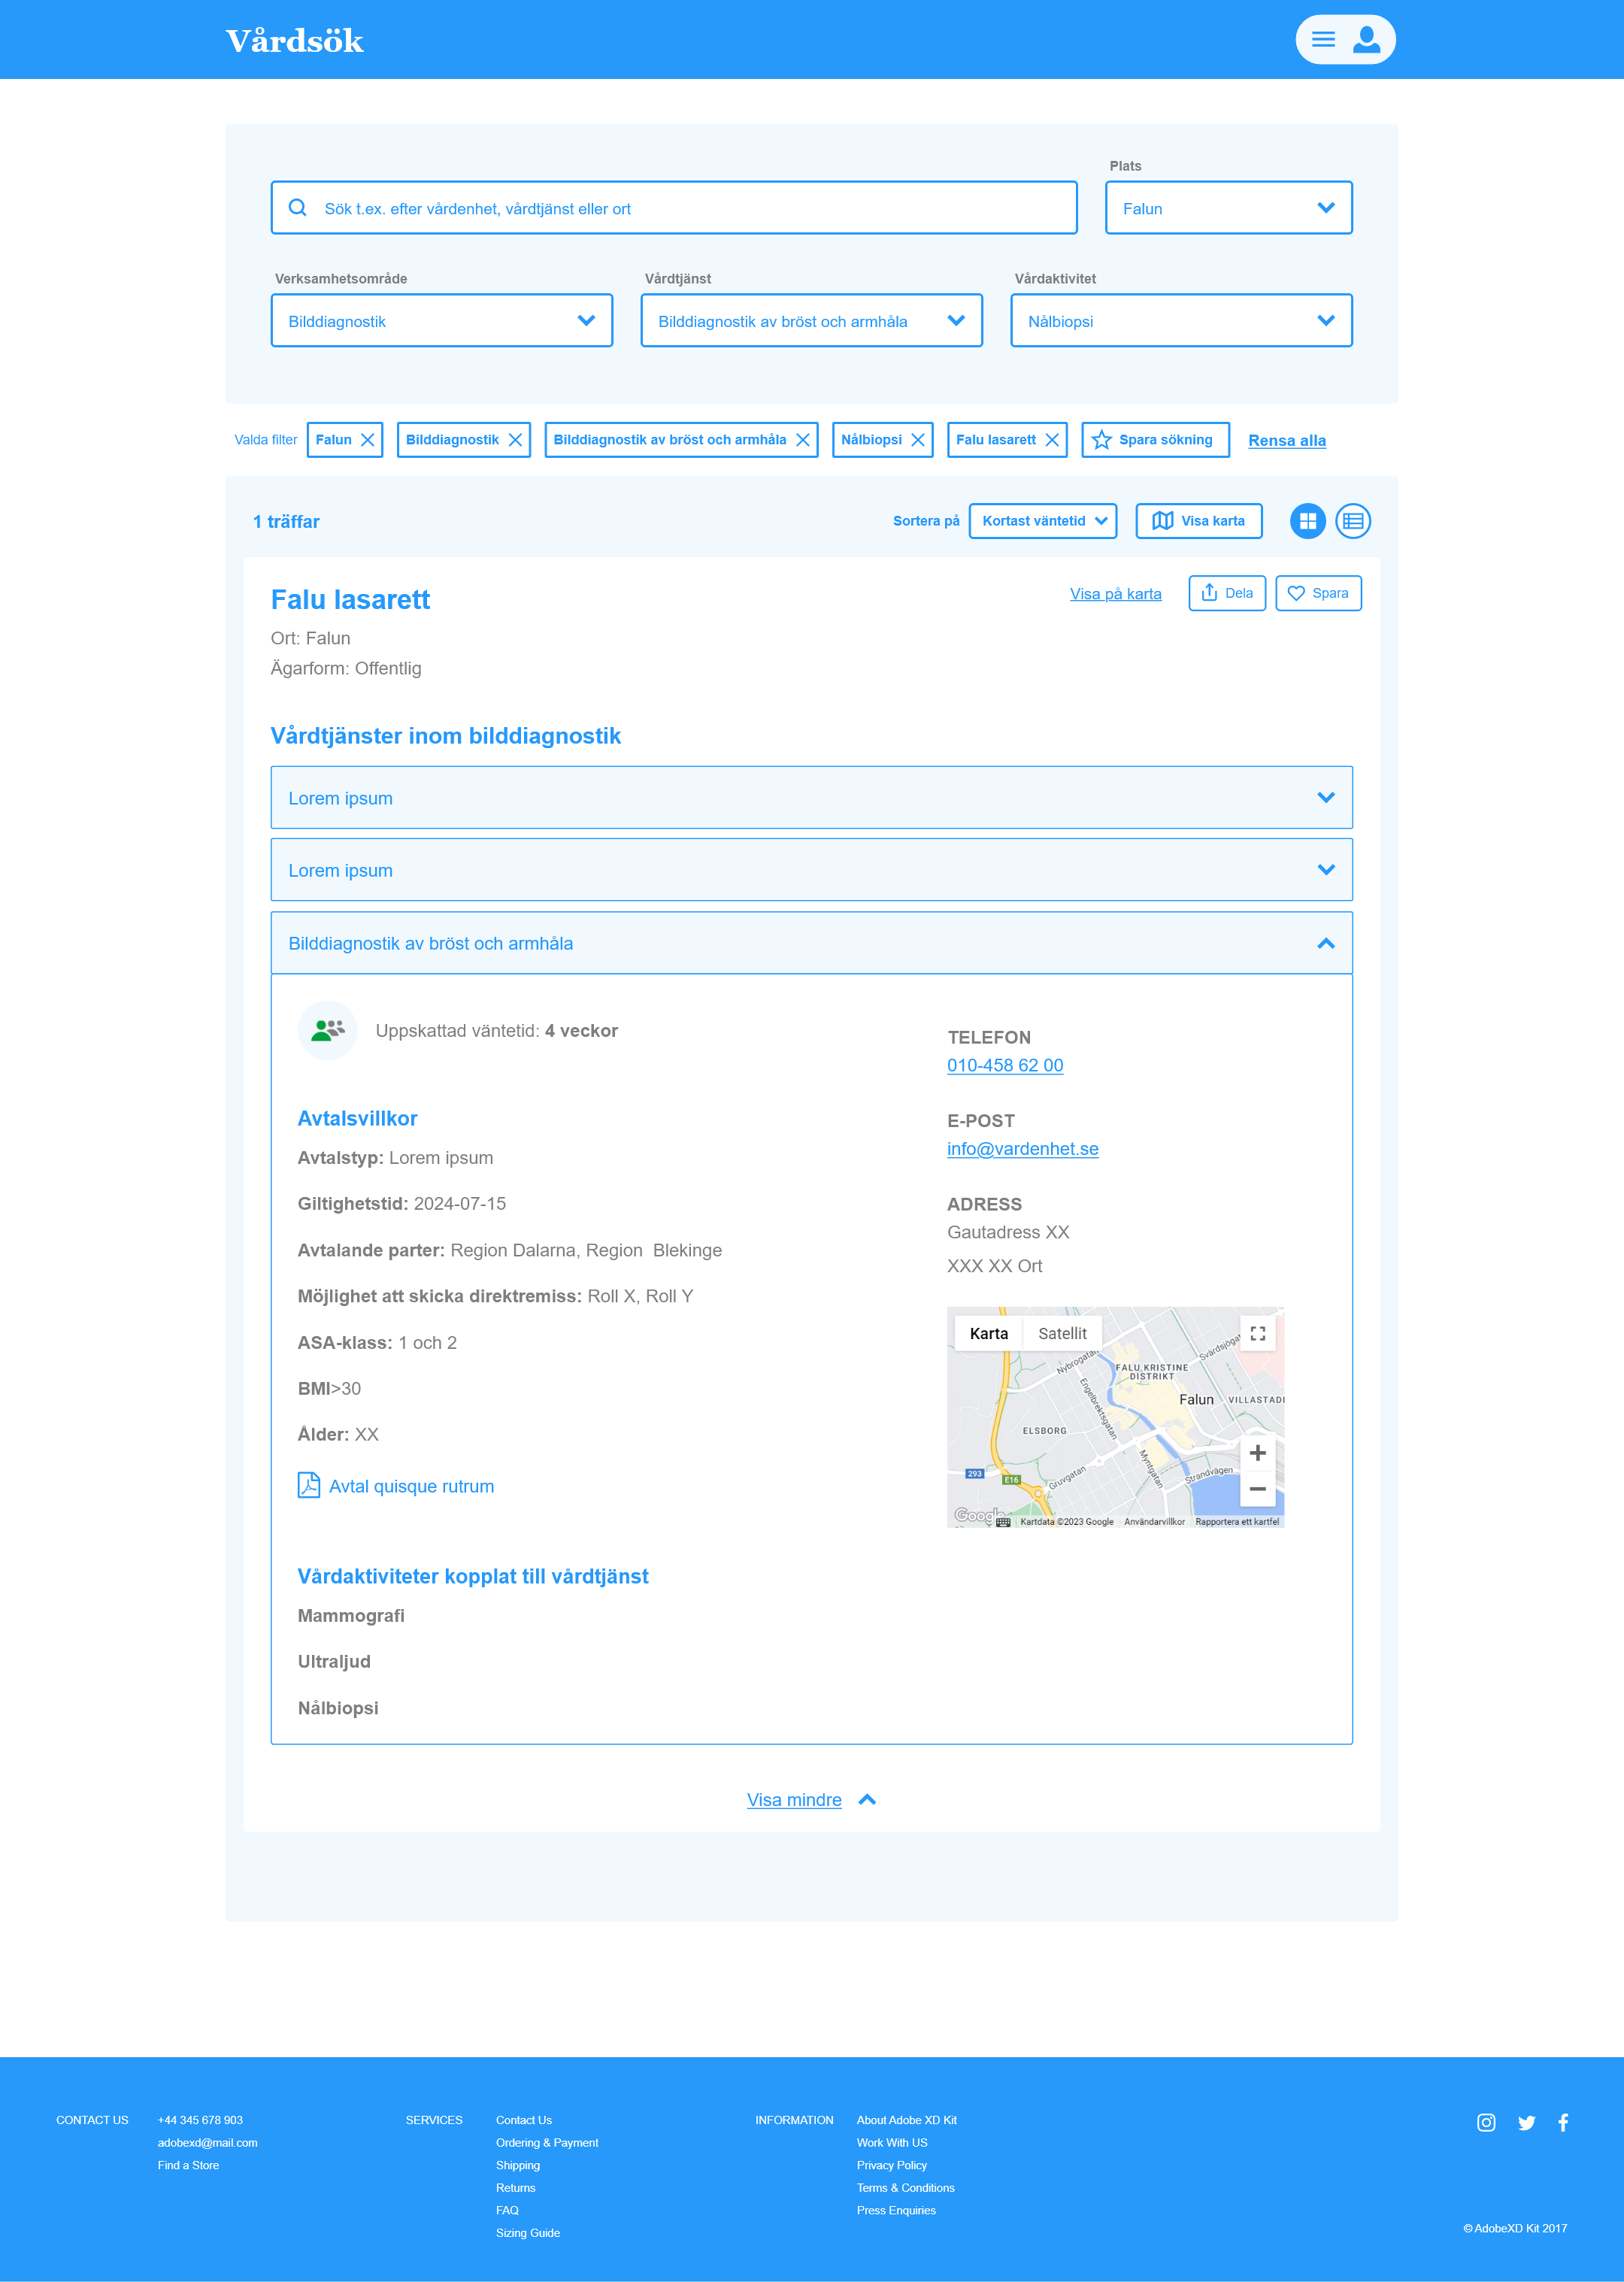Remove the Falu lasarett filter chip

[1051, 440]
